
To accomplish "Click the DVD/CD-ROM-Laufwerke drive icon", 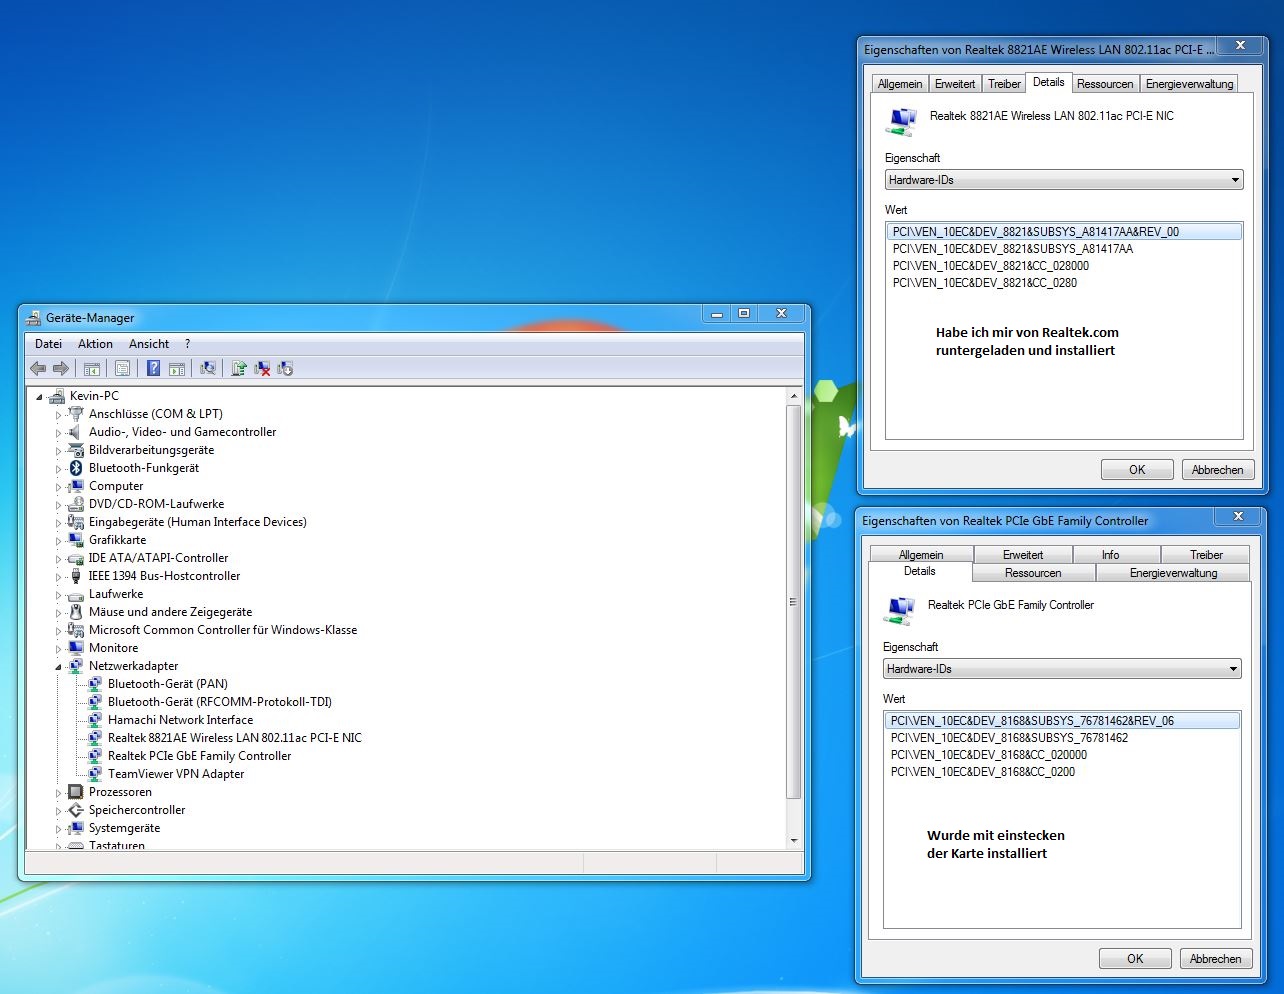I will pyautogui.click(x=76, y=504).
